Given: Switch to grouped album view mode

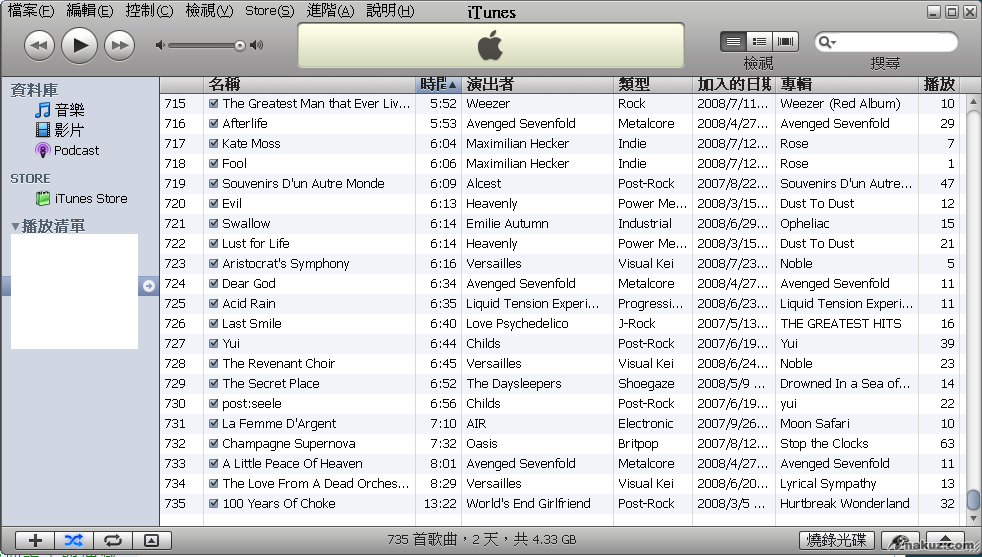Looking at the screenshot, I should click(759, 41).
